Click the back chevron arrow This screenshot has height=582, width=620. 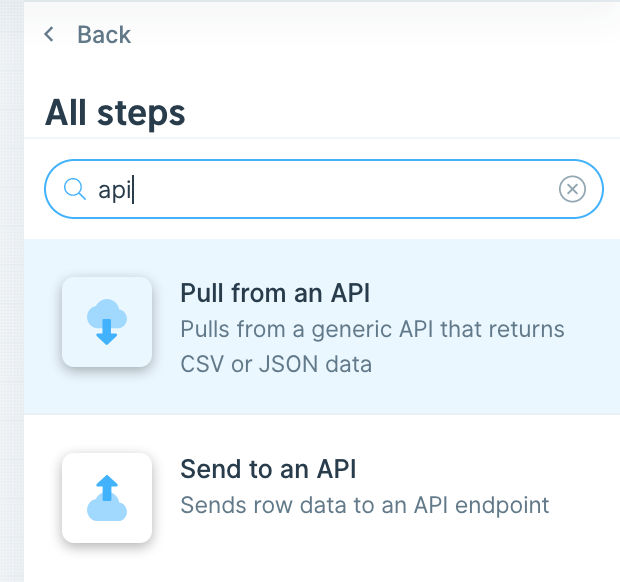[x=49, y=35]
